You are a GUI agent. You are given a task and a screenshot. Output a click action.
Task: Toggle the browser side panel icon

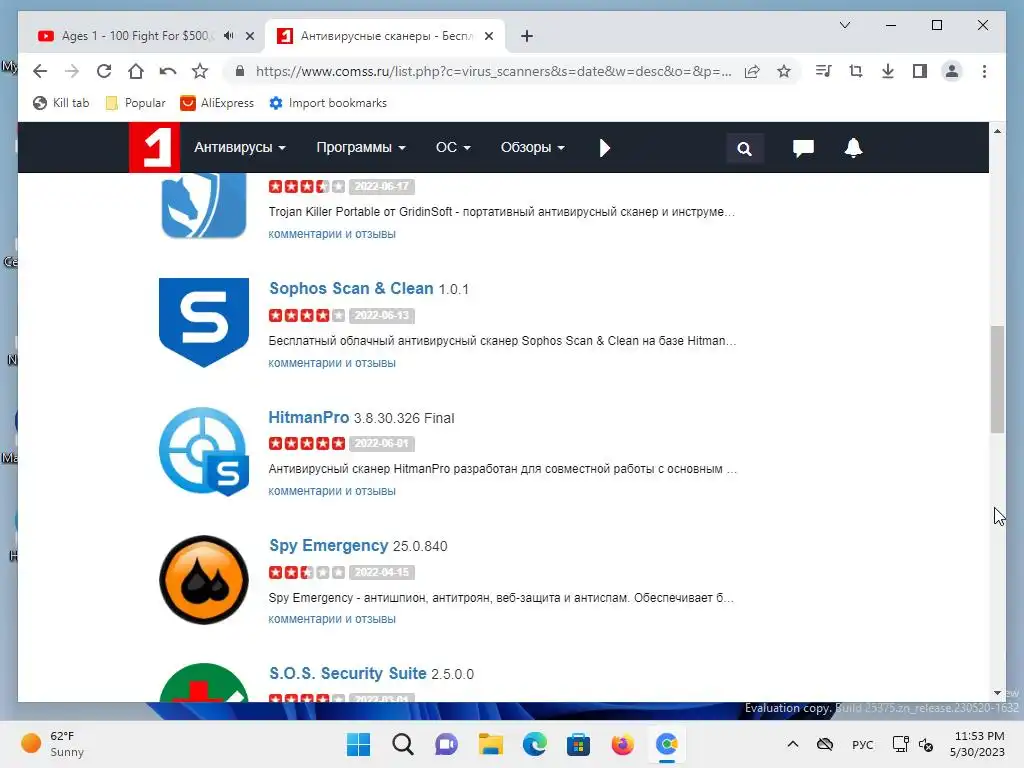(x=920, y=71)
